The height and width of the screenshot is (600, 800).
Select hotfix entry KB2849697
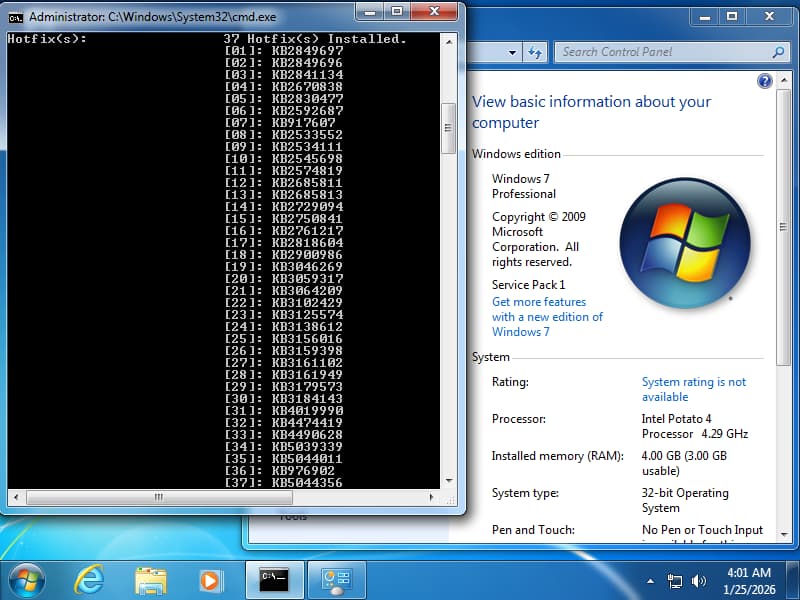coord(307,51)
